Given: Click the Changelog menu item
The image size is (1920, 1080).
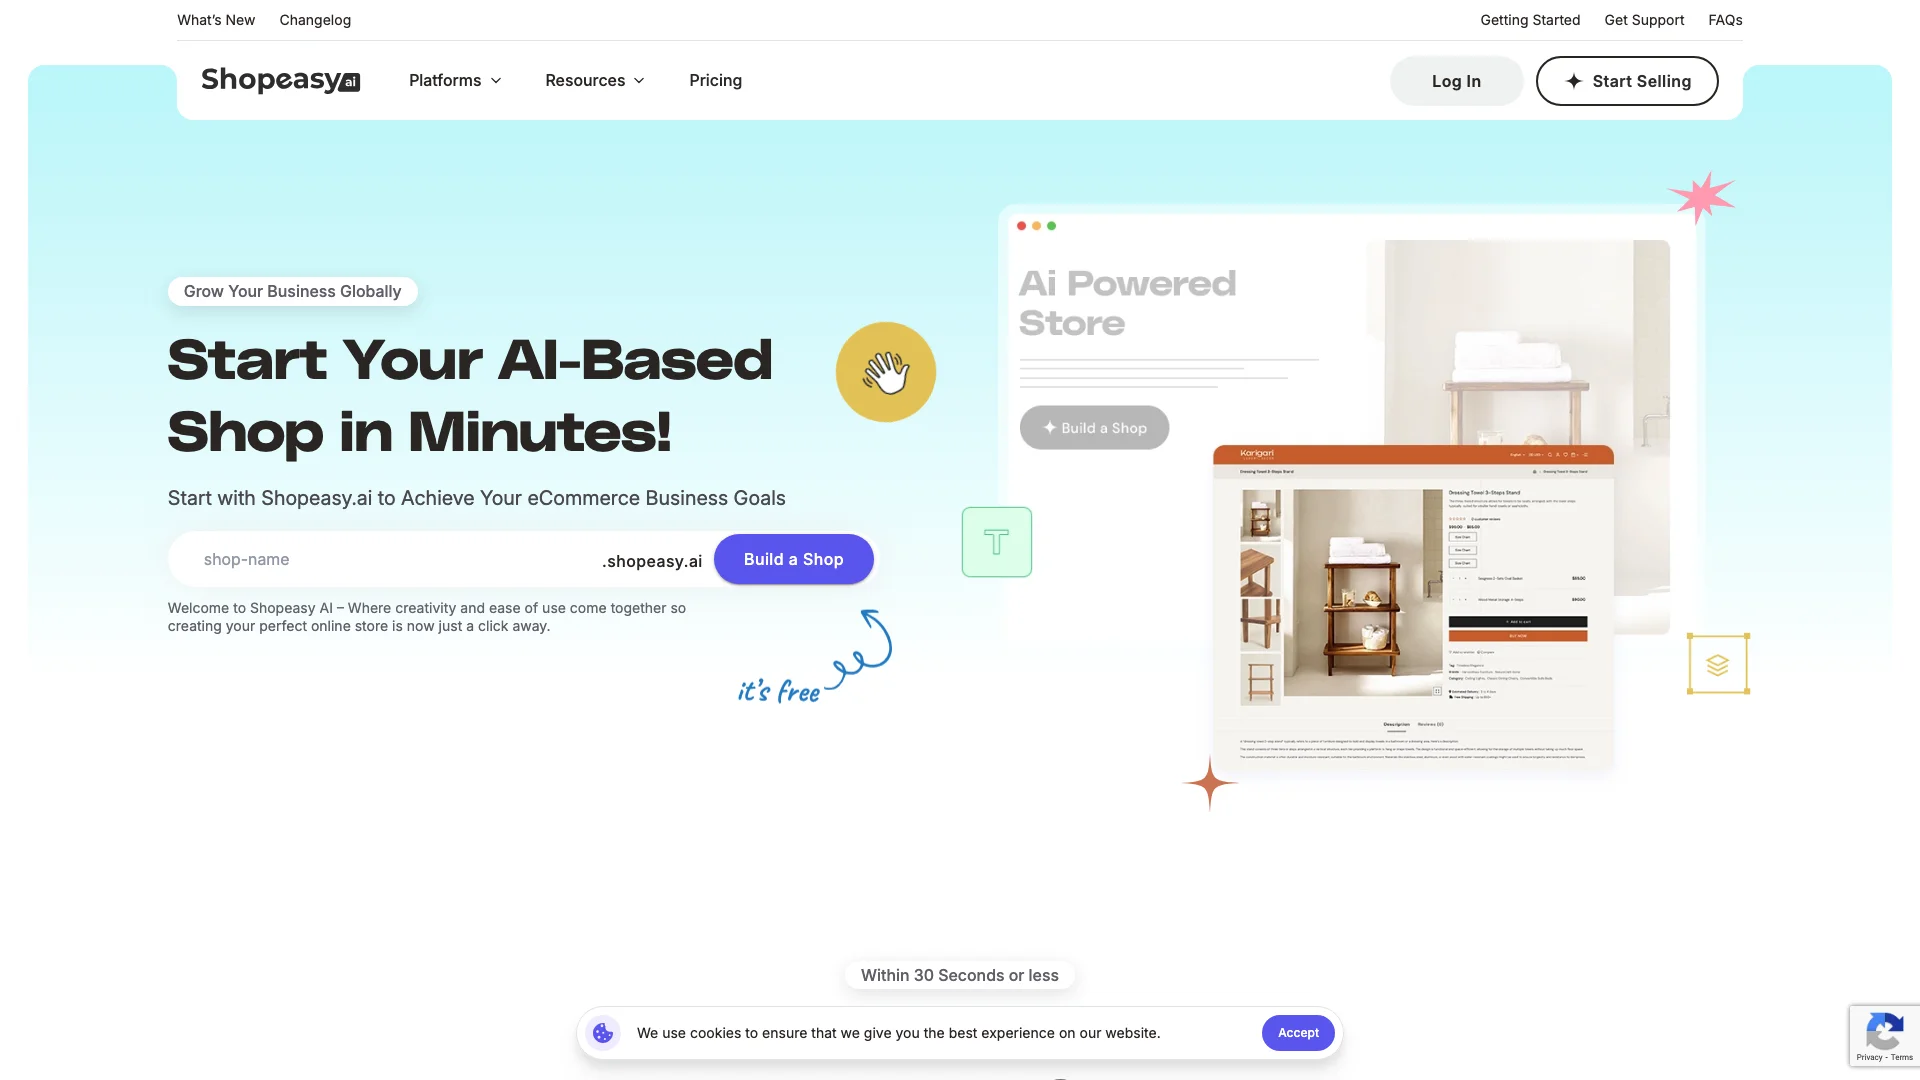Looking at the screenshot, I should click(x=315, y=20).
